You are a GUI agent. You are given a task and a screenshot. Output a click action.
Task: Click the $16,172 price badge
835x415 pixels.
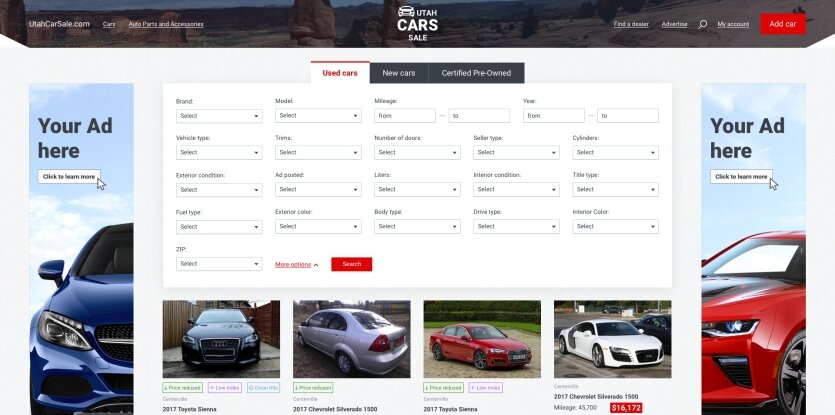(x=626, y=408)
